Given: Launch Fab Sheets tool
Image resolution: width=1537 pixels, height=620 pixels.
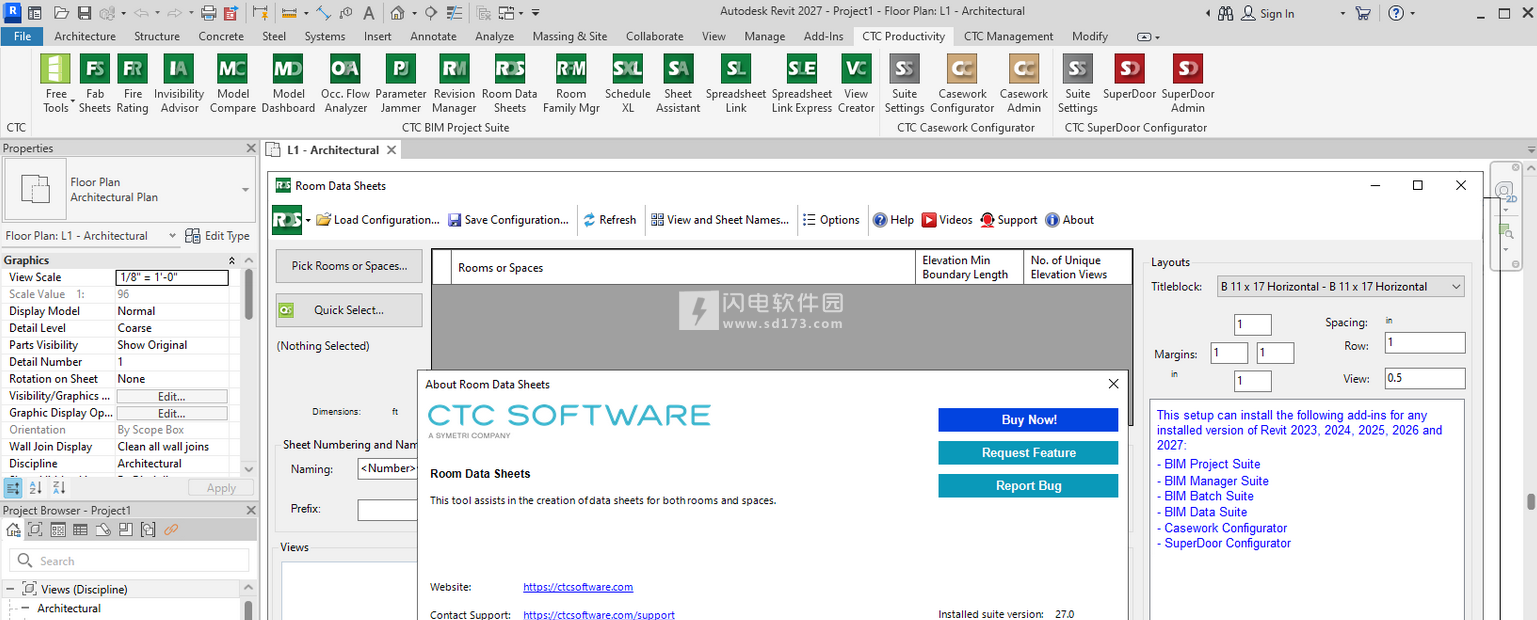Looking at the screenshot, I should click(94, 83).
